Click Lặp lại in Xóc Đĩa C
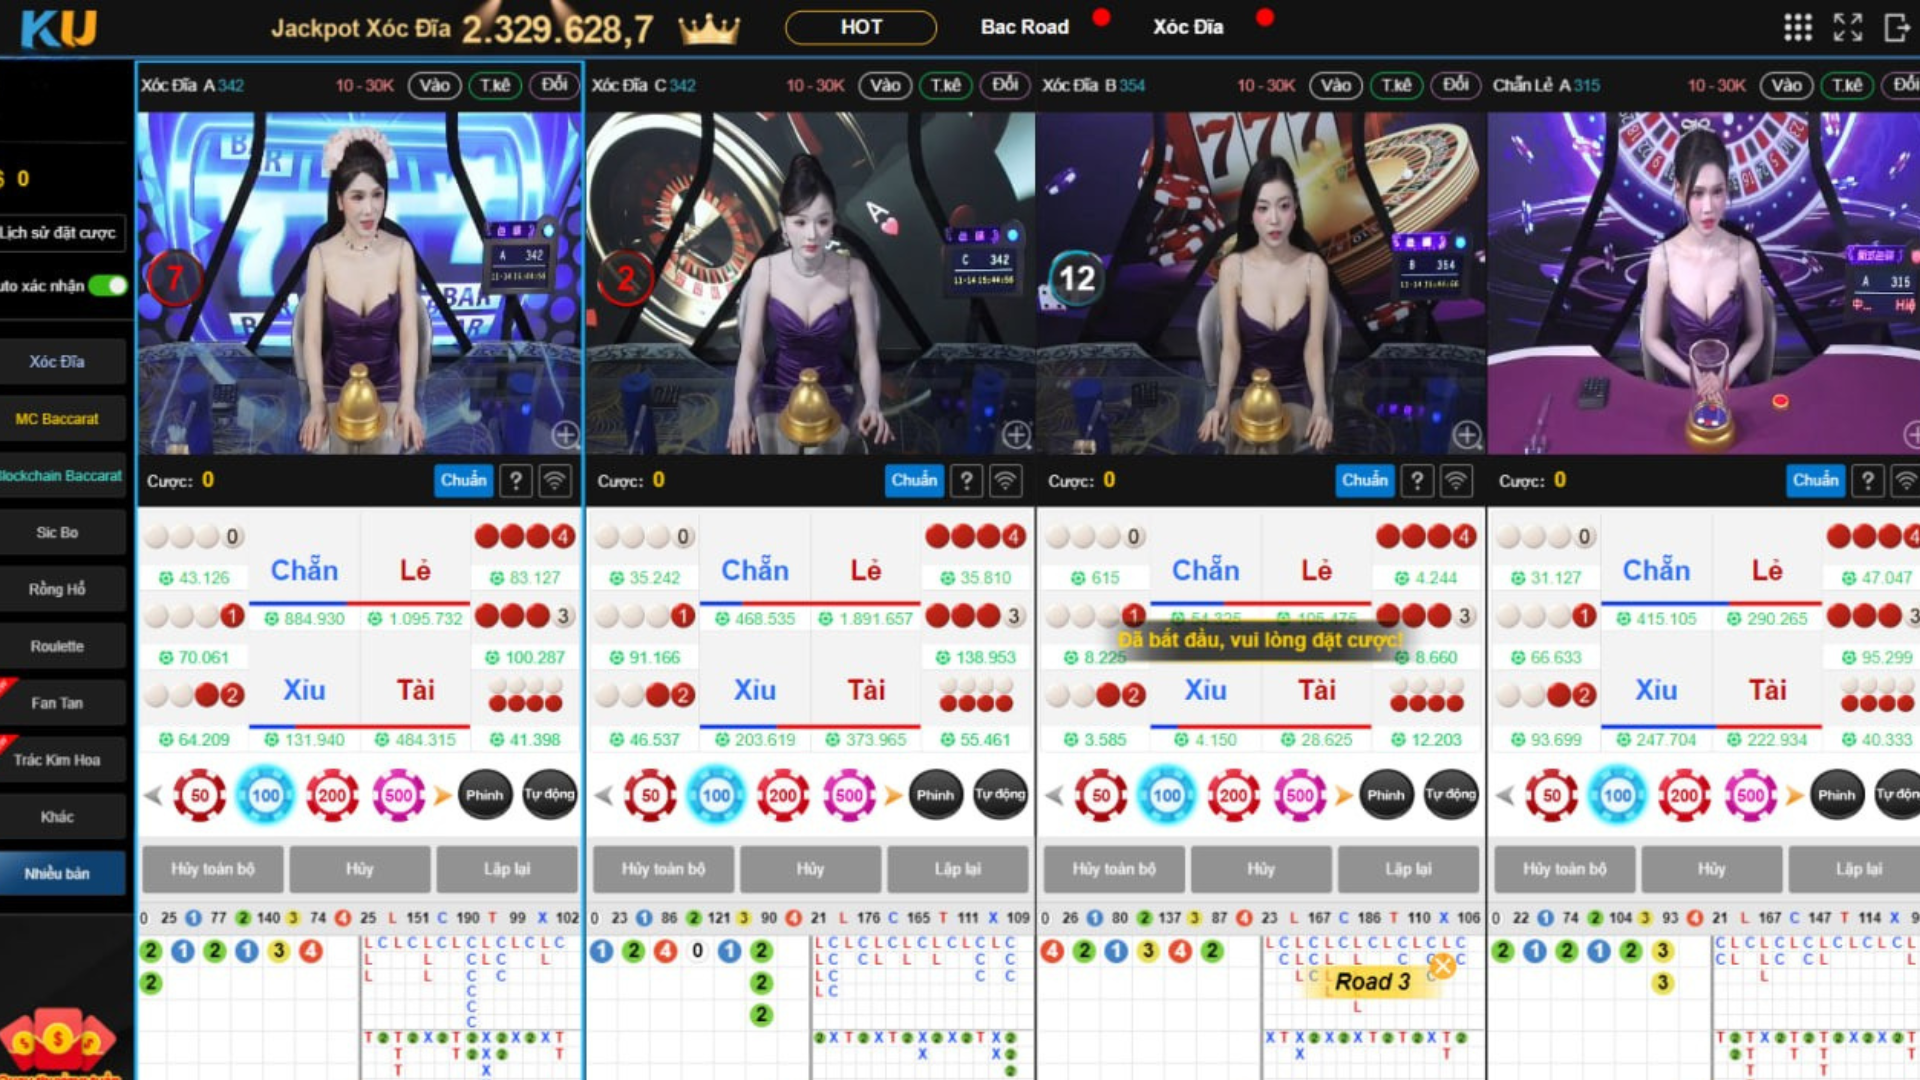 (957, 869)
